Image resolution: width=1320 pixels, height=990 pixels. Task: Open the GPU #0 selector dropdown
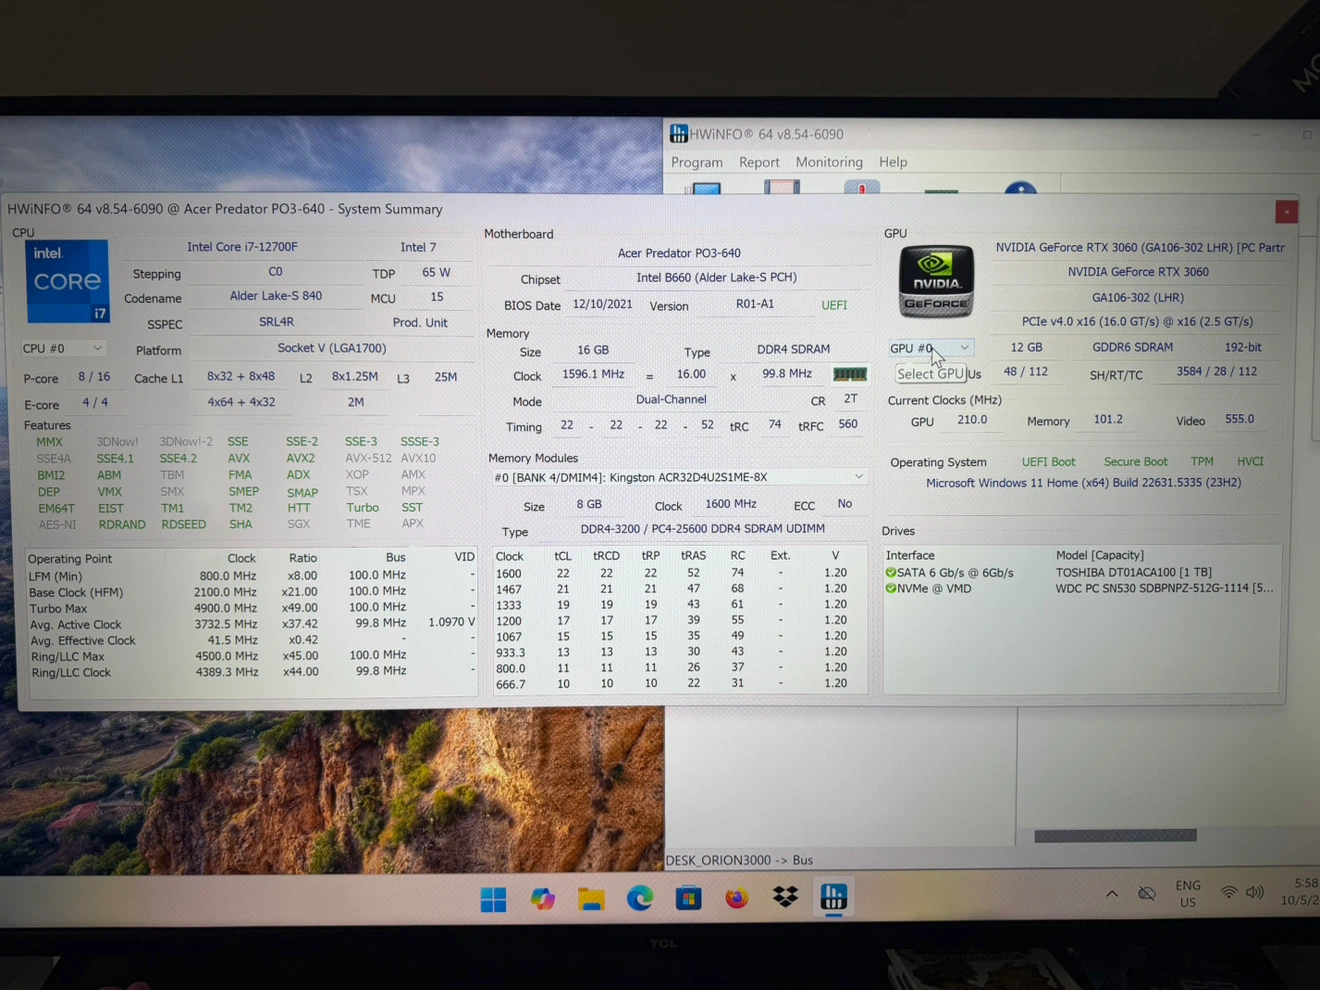coord(930,348)
